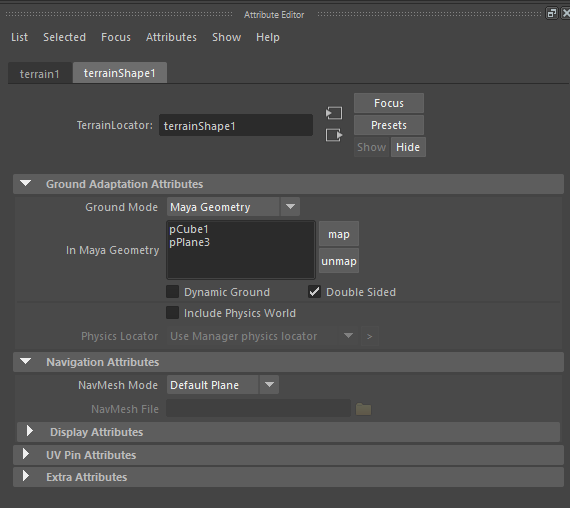
Task: Click the map button
Action: [339, 234]
